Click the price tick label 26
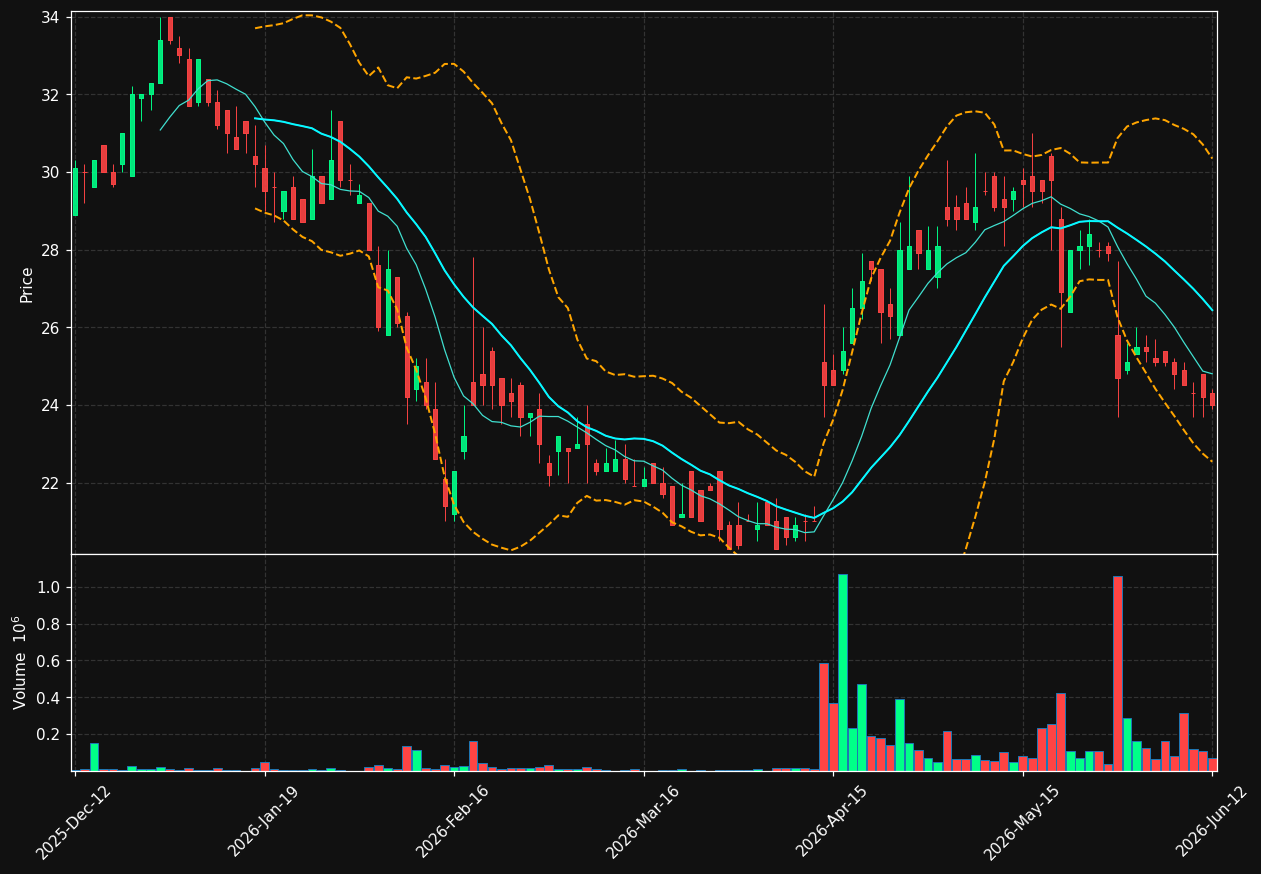1261x874 pixels. [51, 328]
